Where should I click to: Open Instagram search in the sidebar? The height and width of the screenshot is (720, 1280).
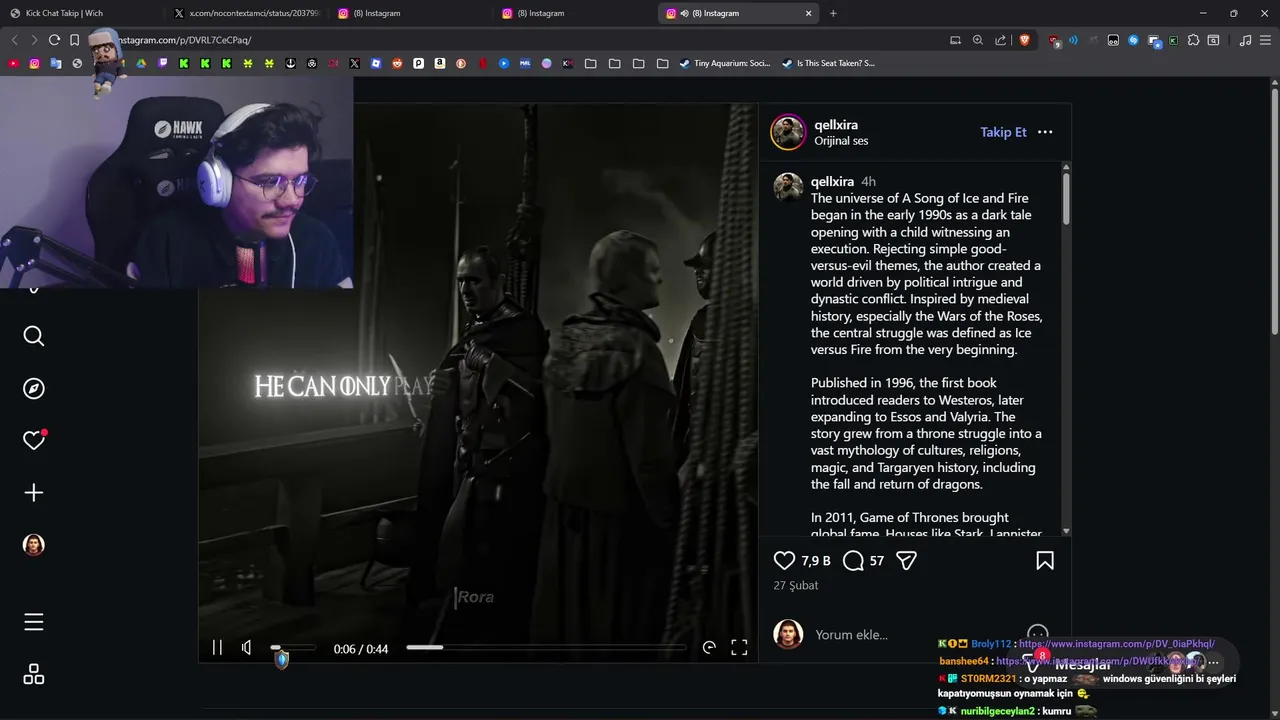[x=34, y=336]
